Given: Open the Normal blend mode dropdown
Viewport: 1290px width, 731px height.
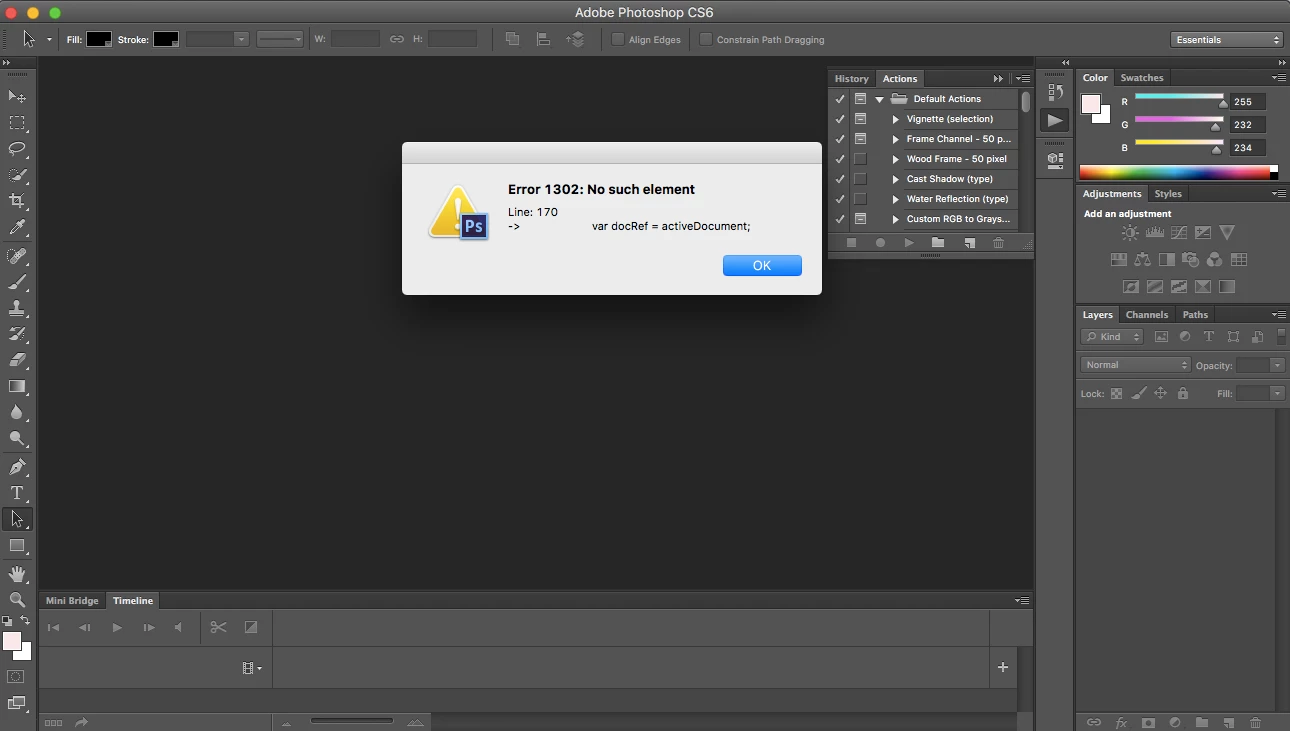Looking at the screenshot, I should pyautogui.click(x=1136, y=365).
